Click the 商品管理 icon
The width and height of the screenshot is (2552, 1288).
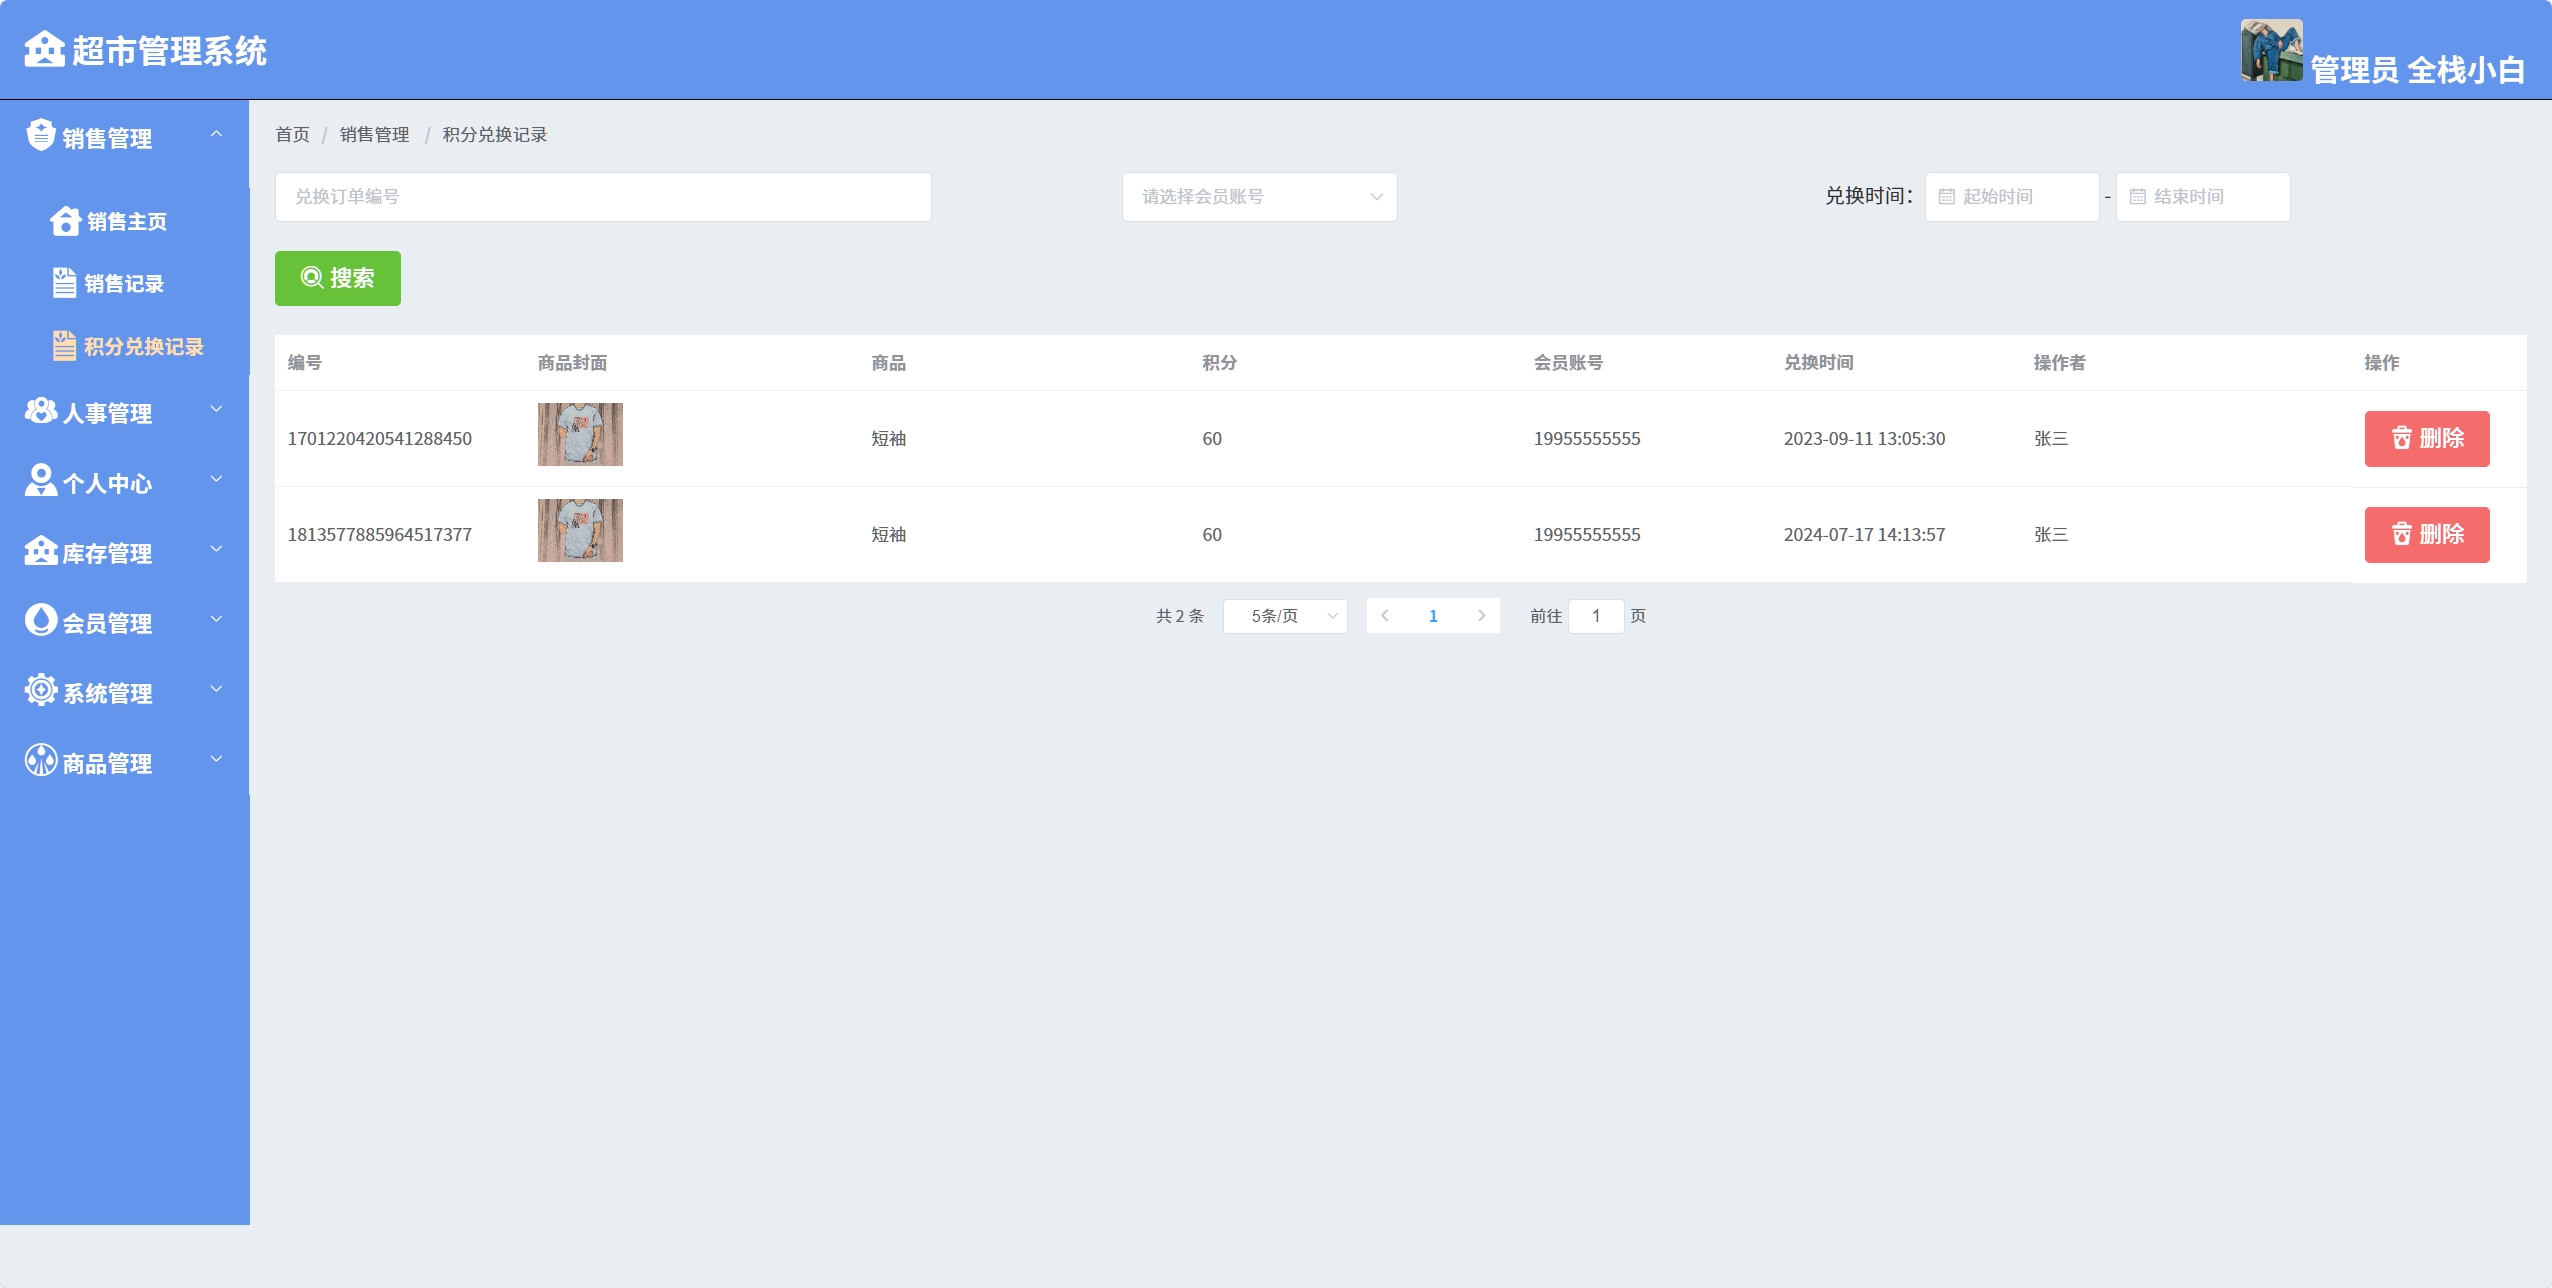pyautogui.click(x=41, y=760)
